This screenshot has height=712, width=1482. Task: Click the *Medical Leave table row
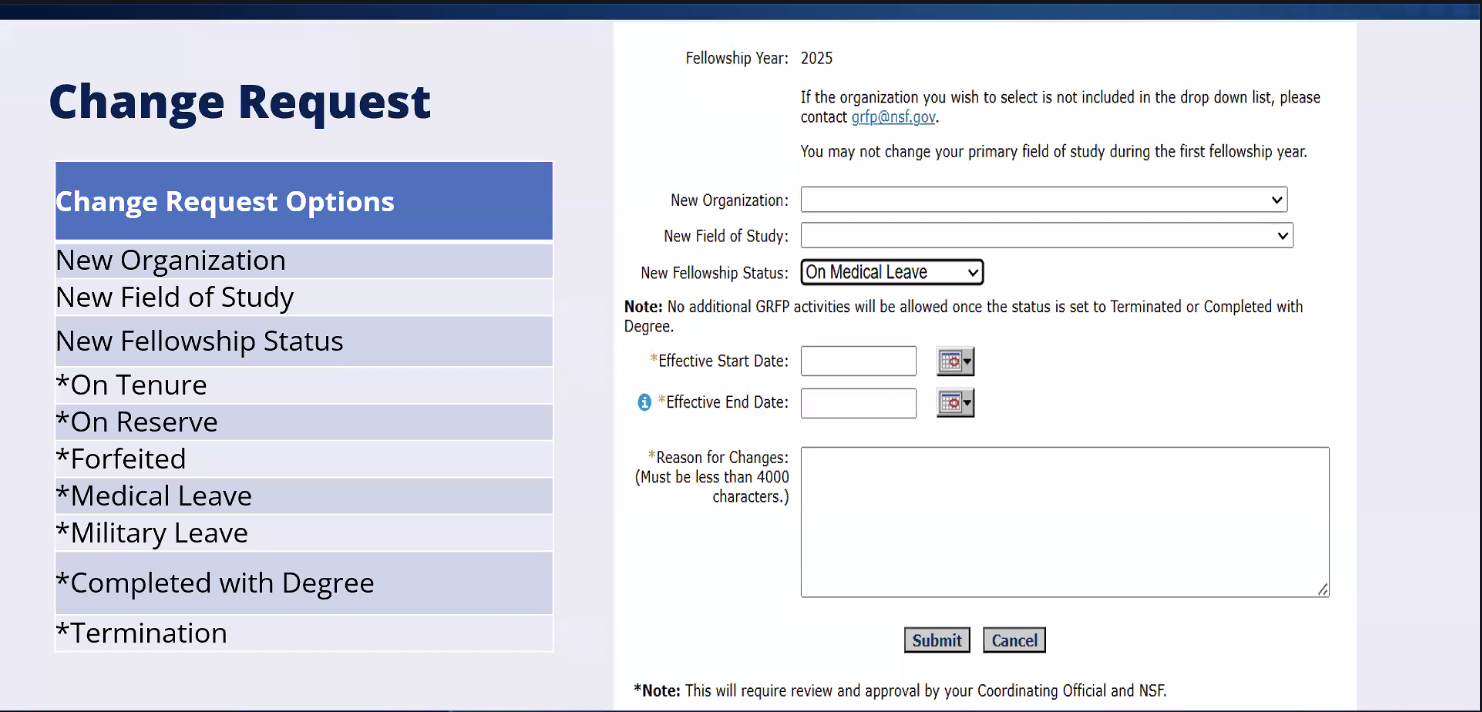304,496
